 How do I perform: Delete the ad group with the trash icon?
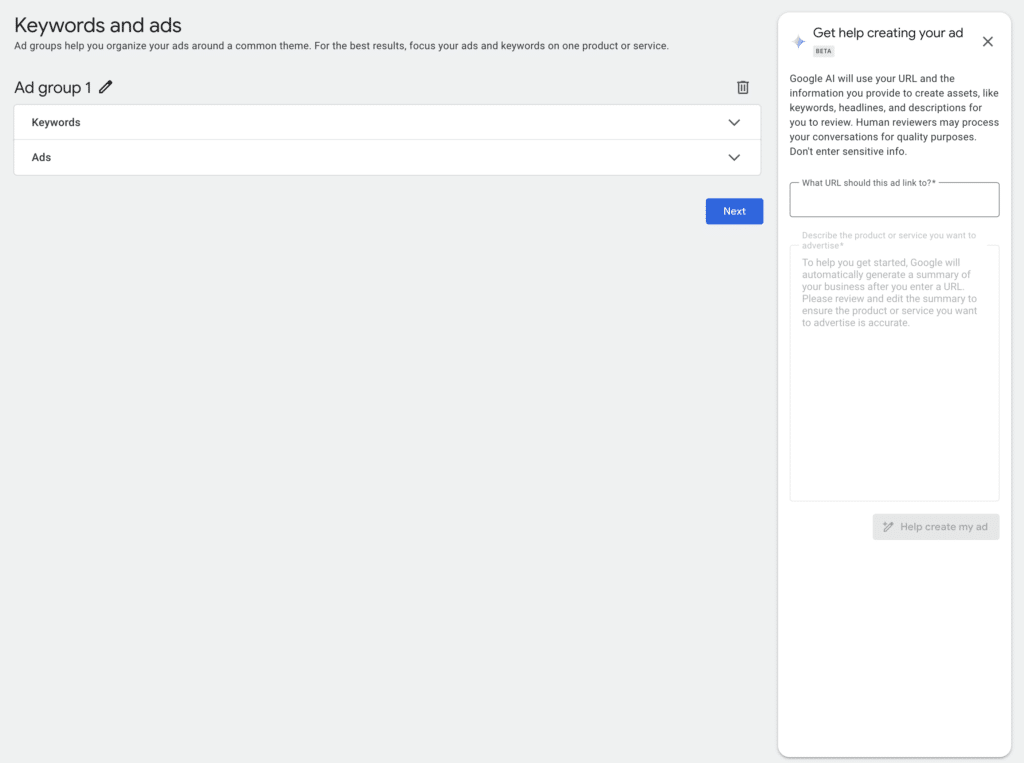click(x=743, y=88)
